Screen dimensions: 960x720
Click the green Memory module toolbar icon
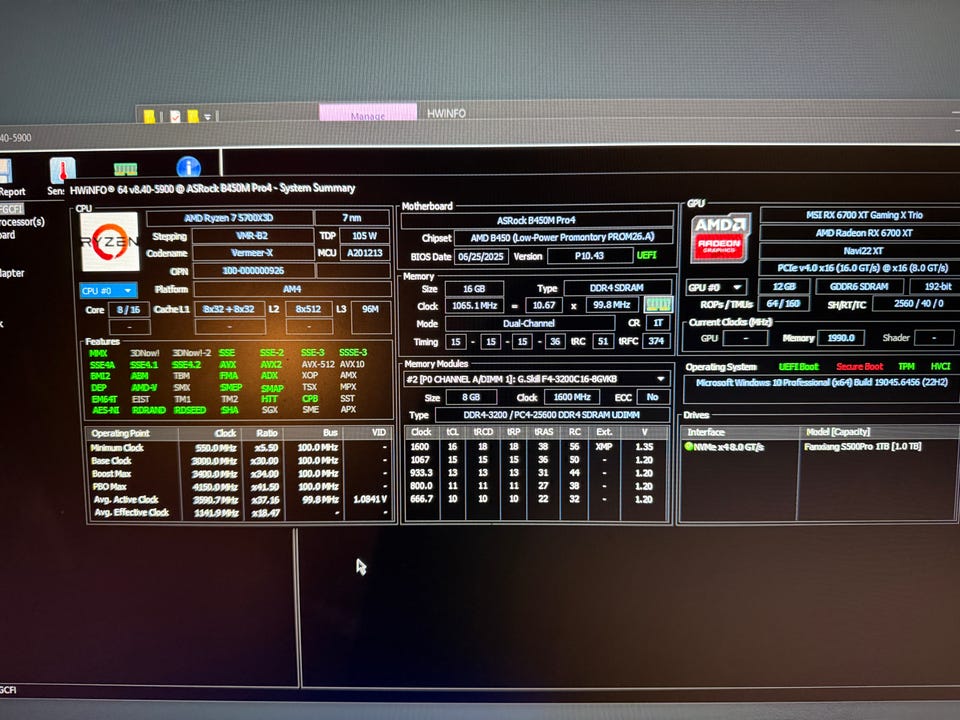pyautogui.click(x=125, y=169)
